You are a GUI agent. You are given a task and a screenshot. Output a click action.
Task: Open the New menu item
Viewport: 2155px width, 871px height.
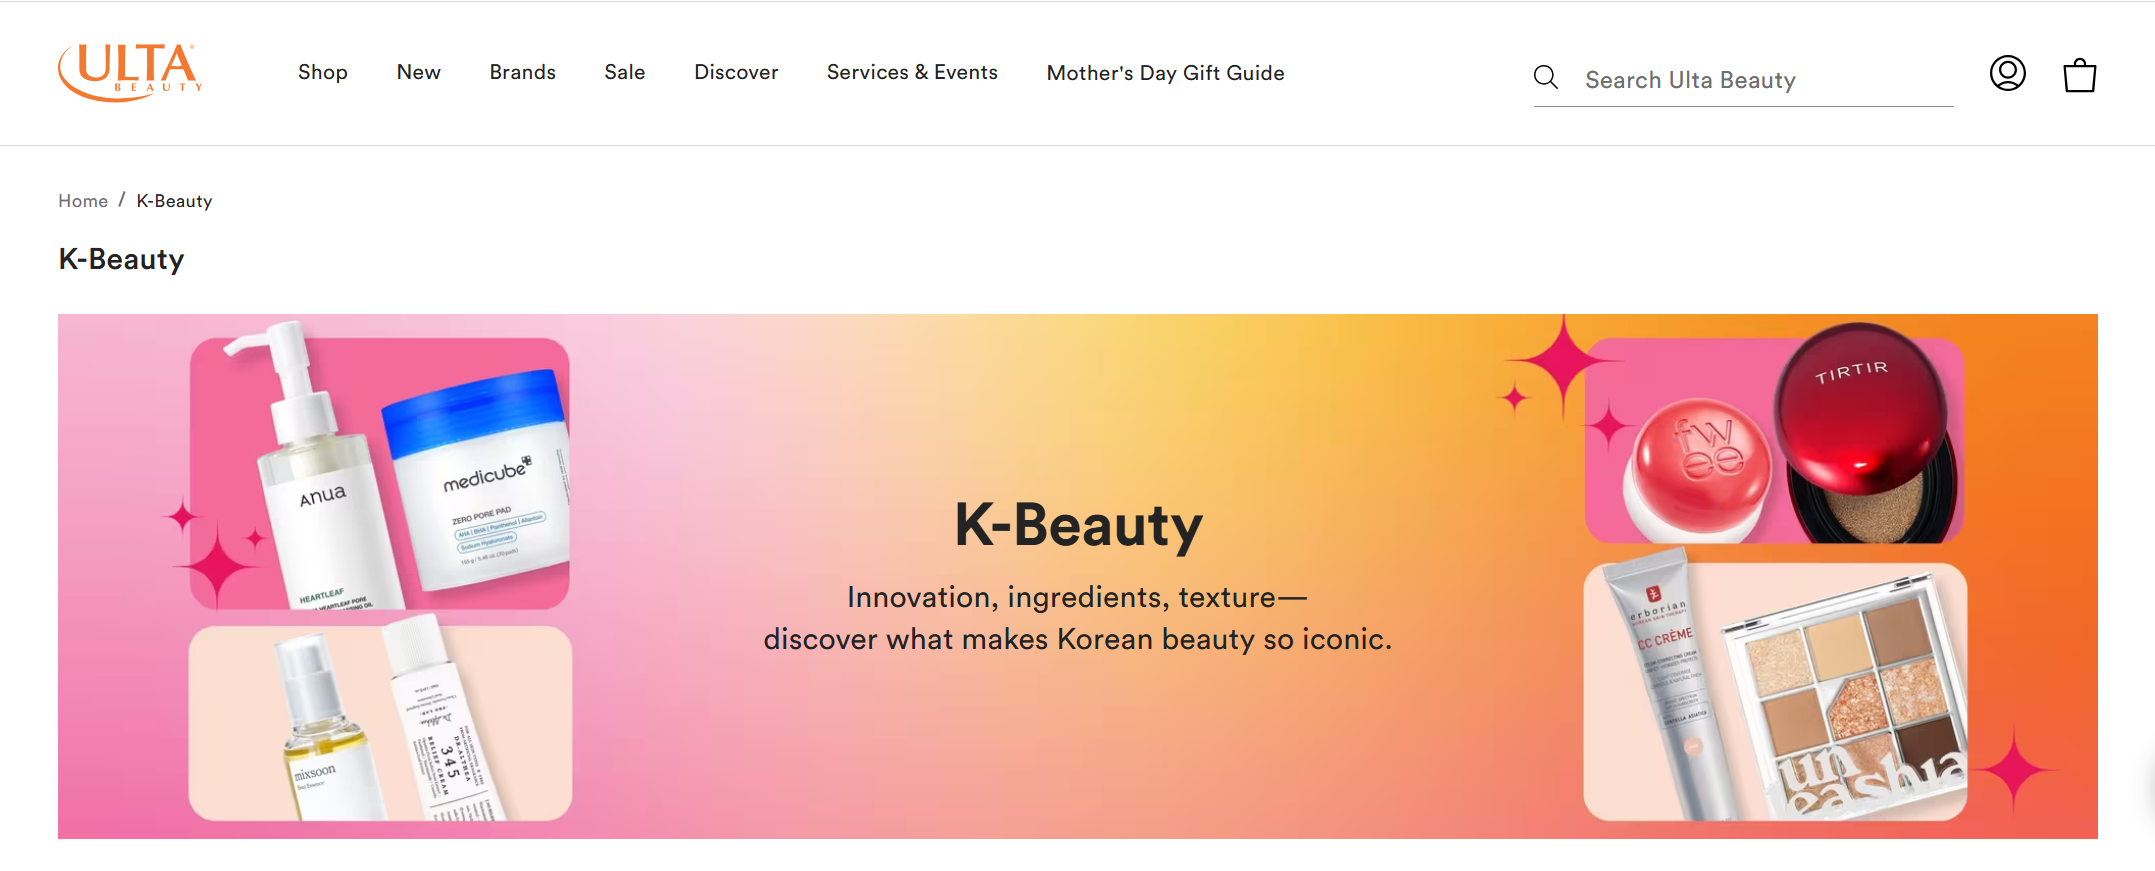click(419, 72)
